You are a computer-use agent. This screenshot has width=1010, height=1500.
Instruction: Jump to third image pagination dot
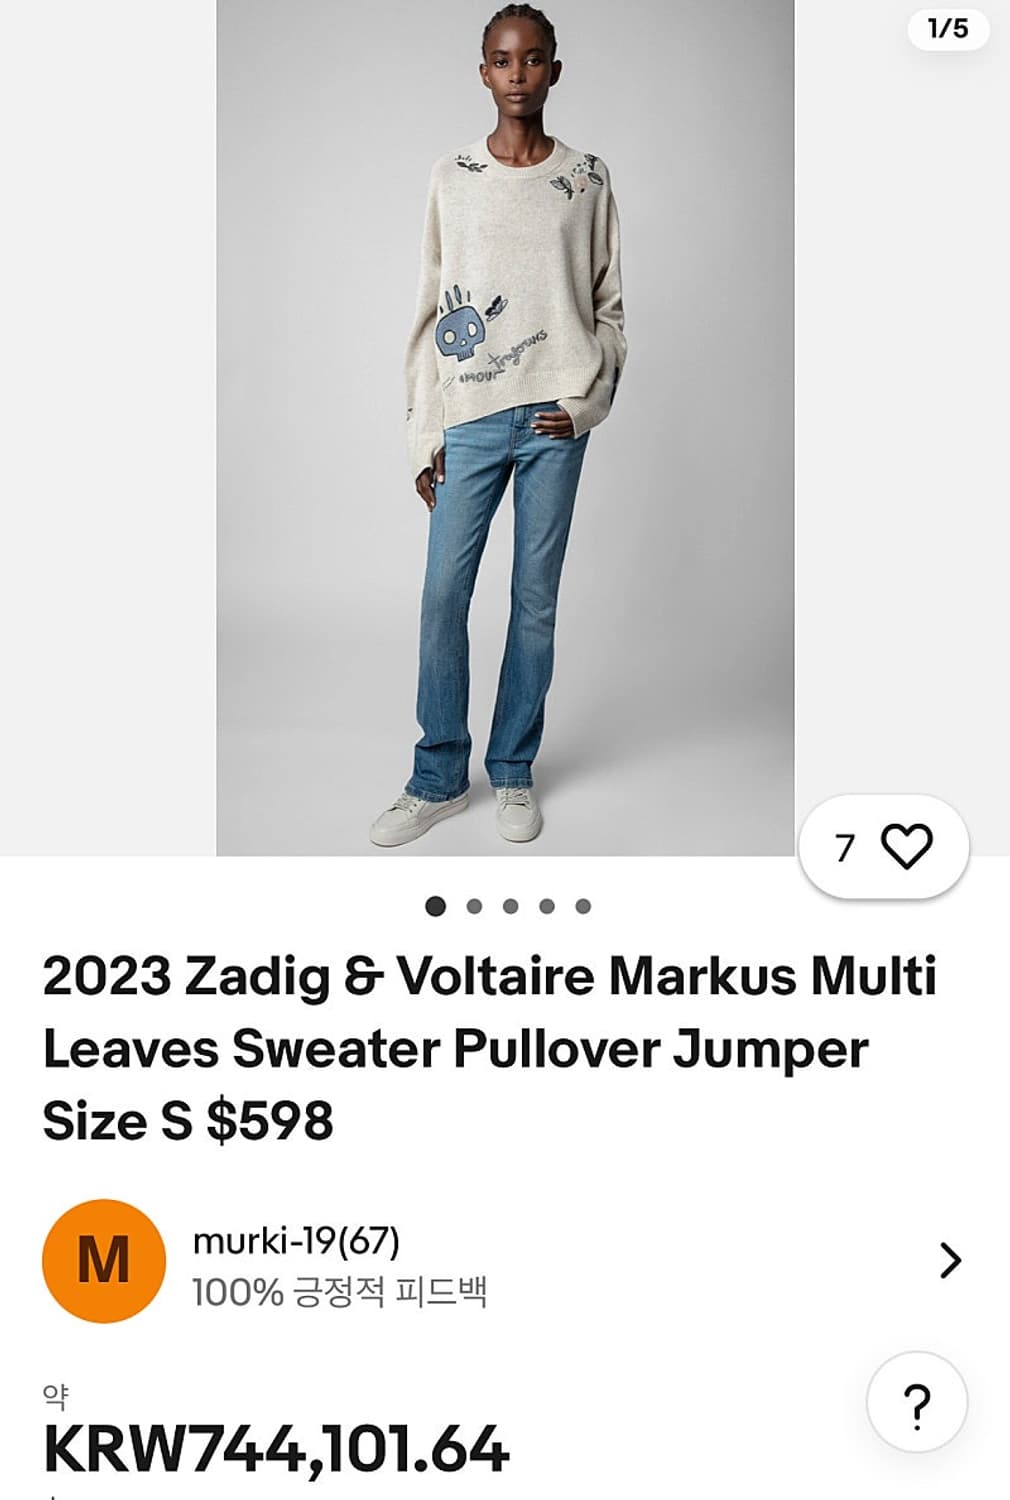[510, 906]
